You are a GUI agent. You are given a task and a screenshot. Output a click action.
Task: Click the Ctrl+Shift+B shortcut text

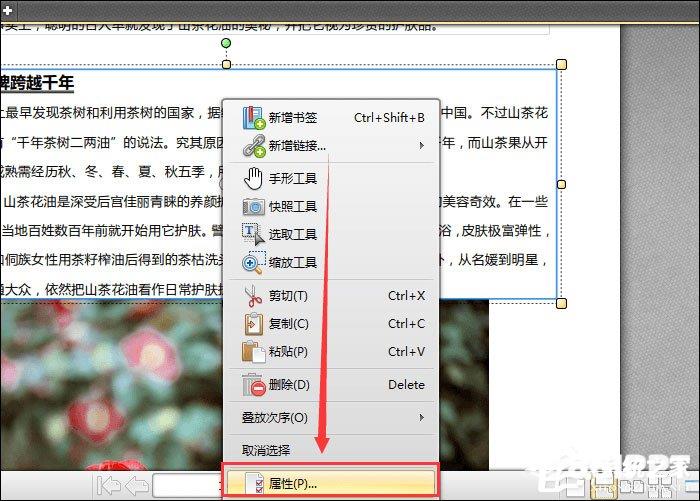pyautogui.click(x=389, y=118)
